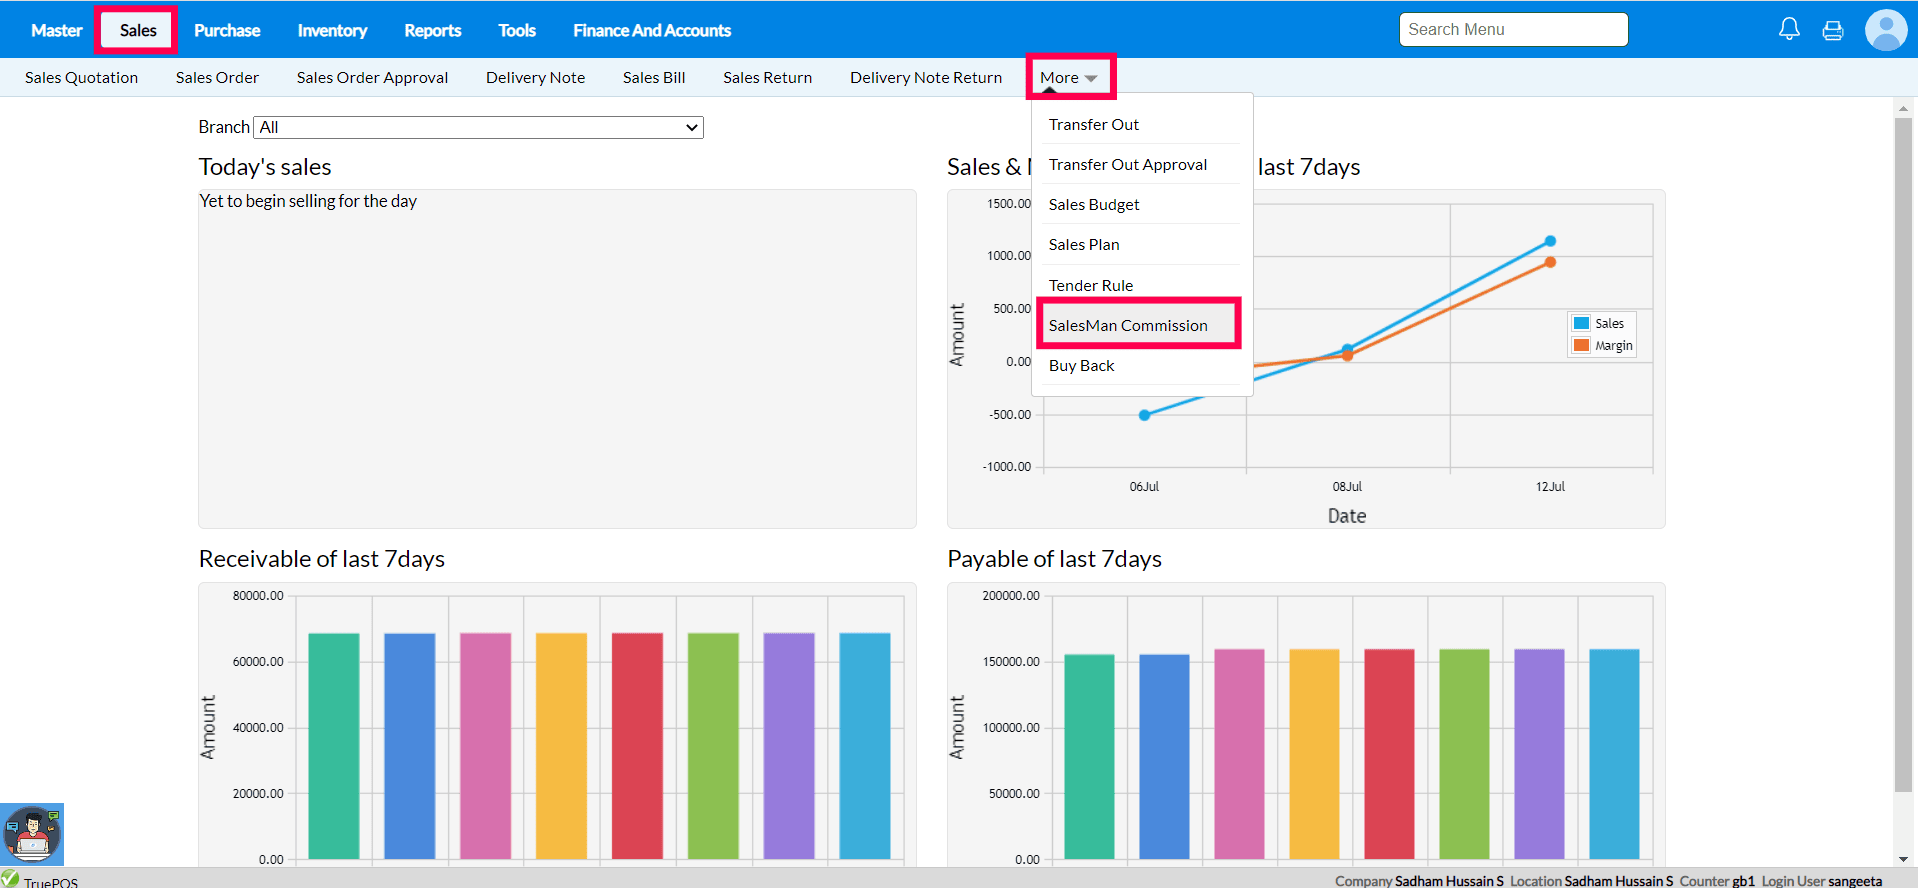Select SalesMan Commission from the menu
The height and width of the screenshot is (888, 1918).
coord(1128,326)
